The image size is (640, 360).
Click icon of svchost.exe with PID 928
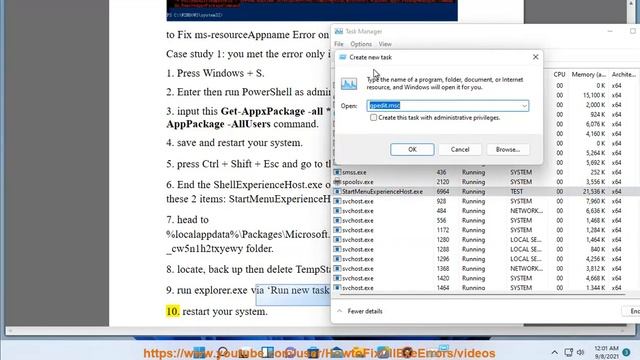click(337, 201)
